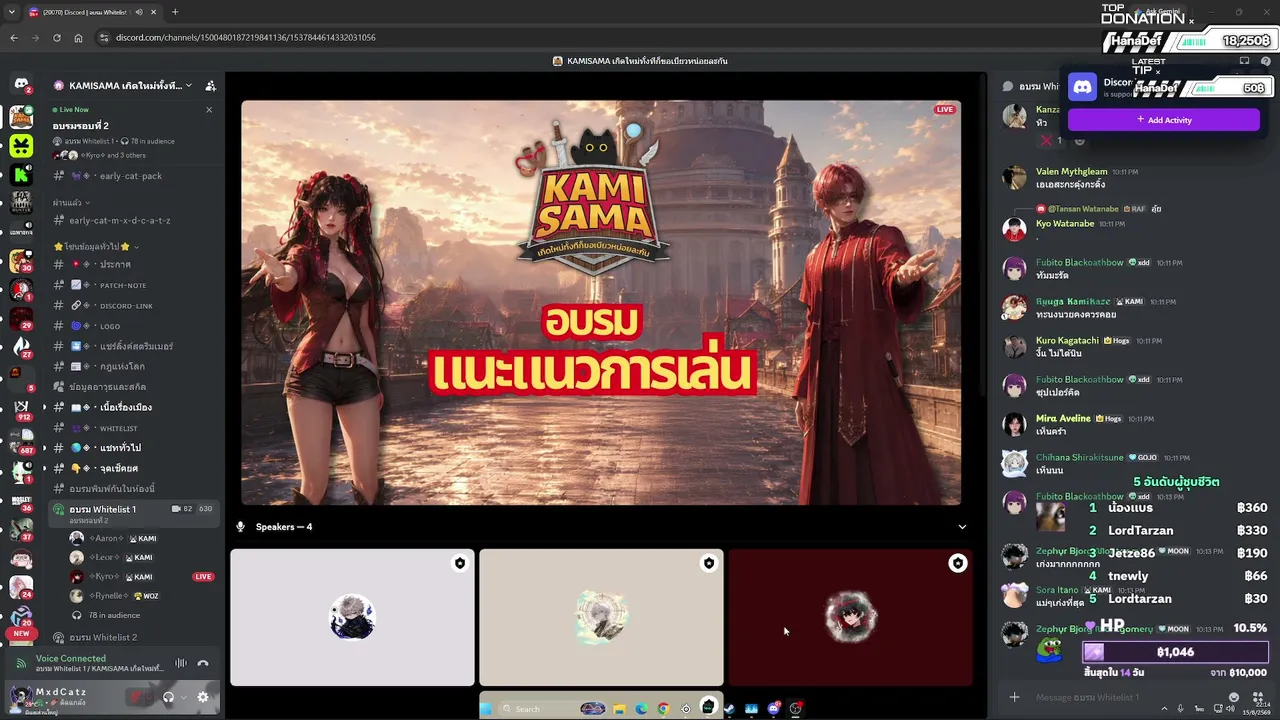Select the white-haired speaker tile

tap(352, 617)
